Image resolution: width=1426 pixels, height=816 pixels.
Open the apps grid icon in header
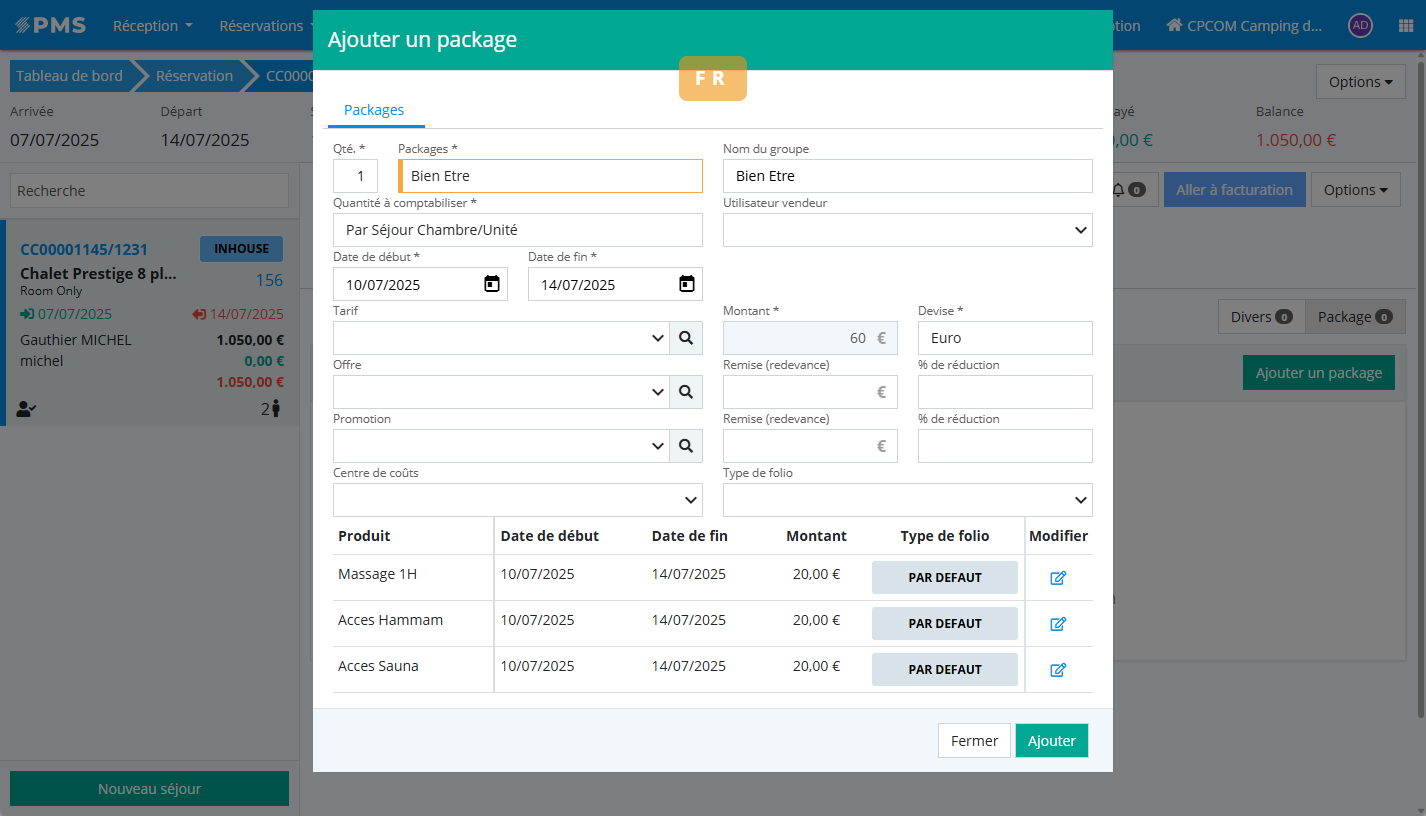(x=1405, y=26)
